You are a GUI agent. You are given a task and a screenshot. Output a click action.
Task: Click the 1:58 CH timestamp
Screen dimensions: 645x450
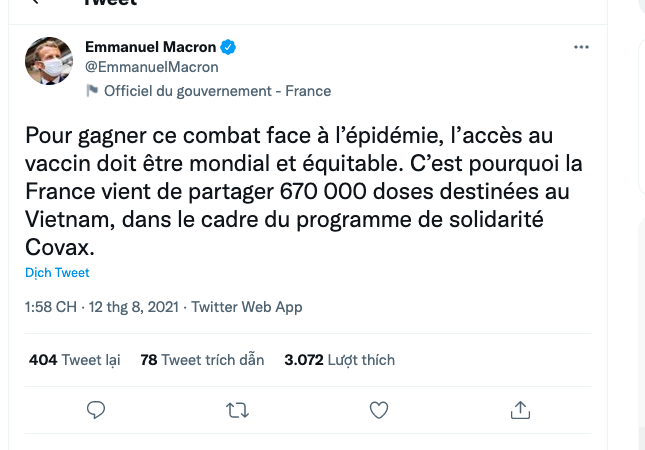[51, 307]
